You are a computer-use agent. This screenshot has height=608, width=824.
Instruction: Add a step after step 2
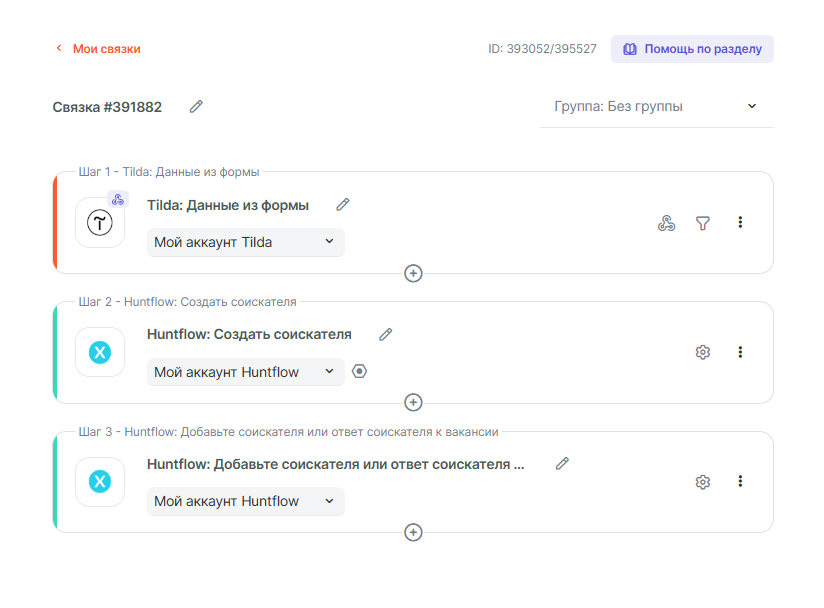tap(413, 402)
